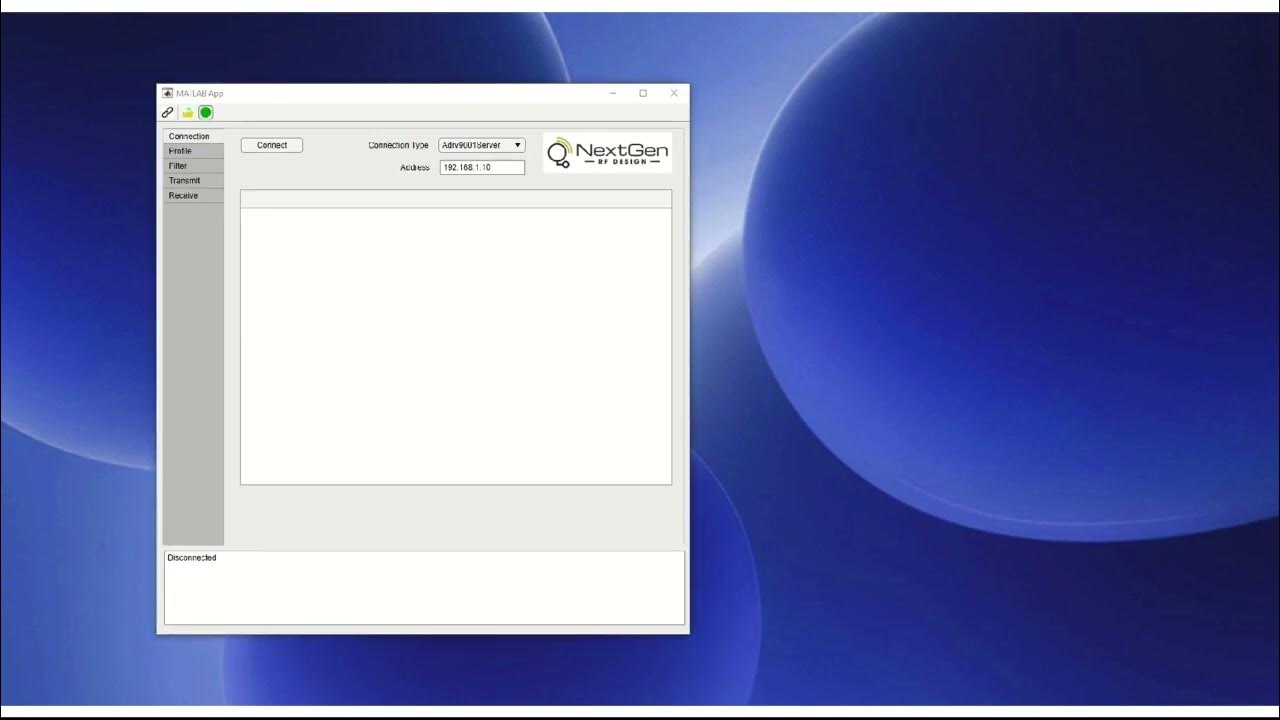Click the Address field showing 192.168.1.10

point(482,167)
